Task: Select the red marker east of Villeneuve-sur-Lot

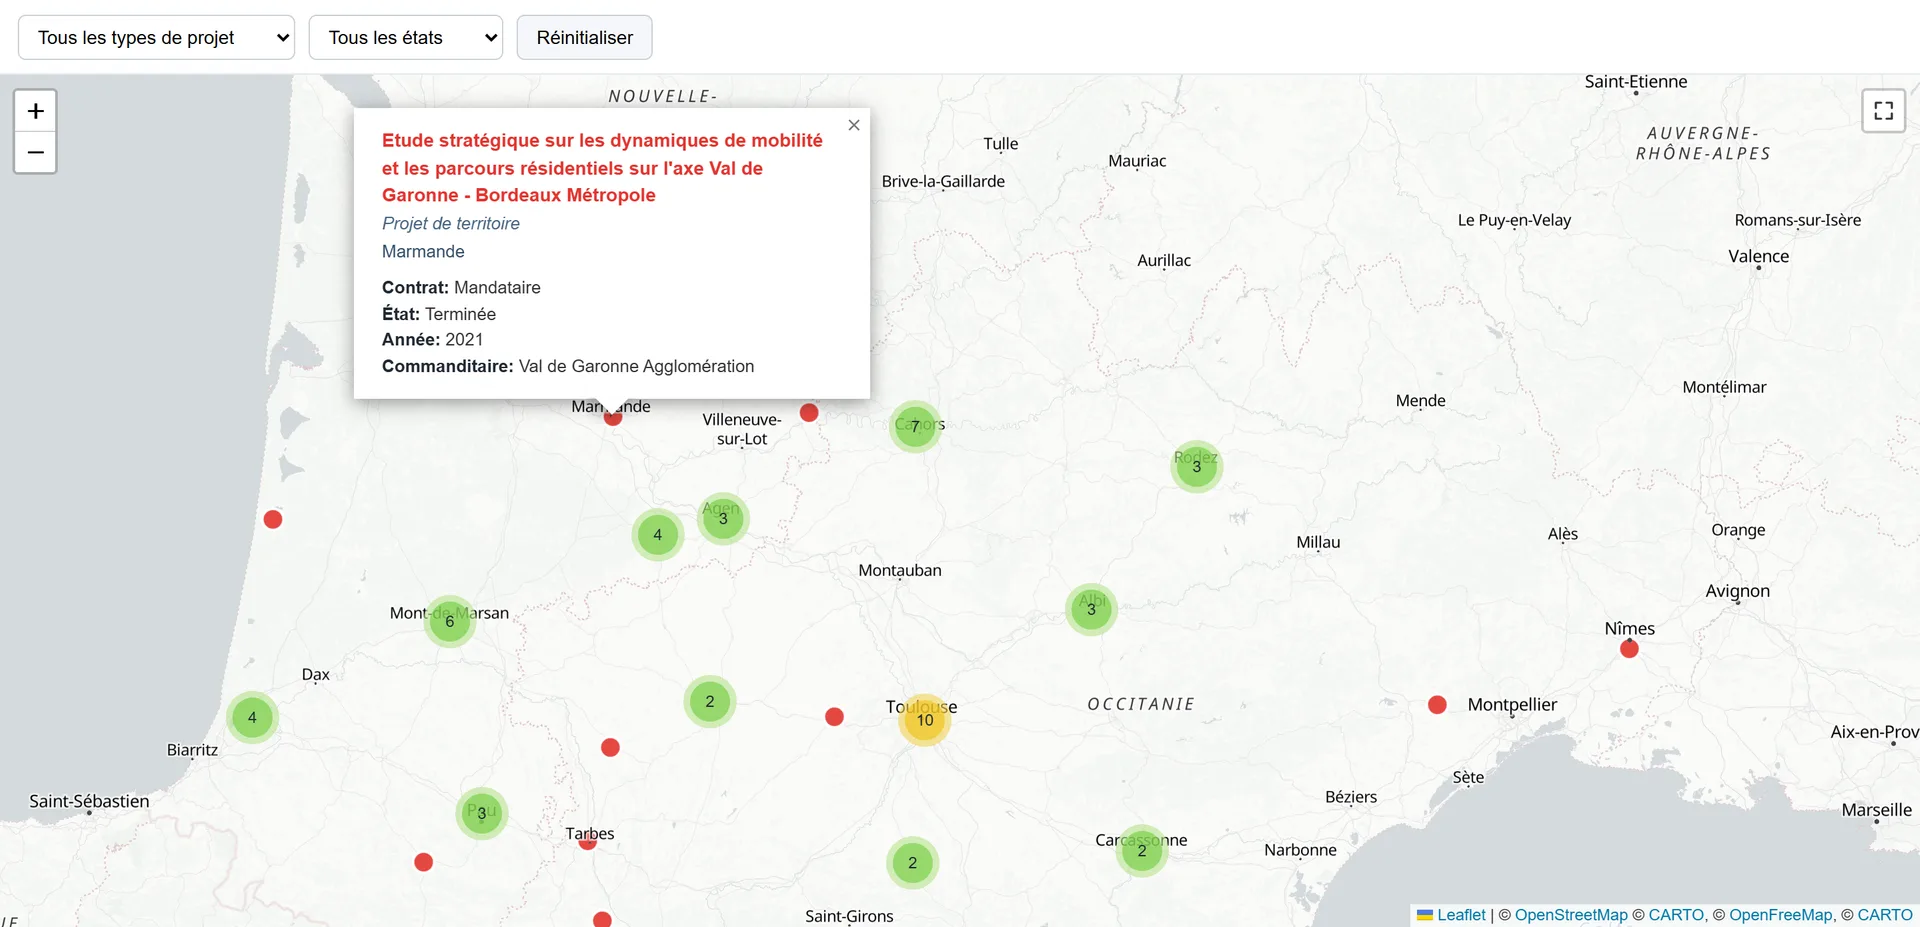Action: pos(809,412)
